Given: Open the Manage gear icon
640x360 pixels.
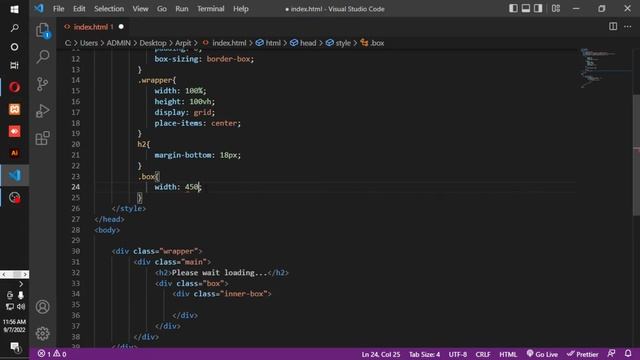Looking at the screenshot, I should pyautogui.click(x=42, y=333).
